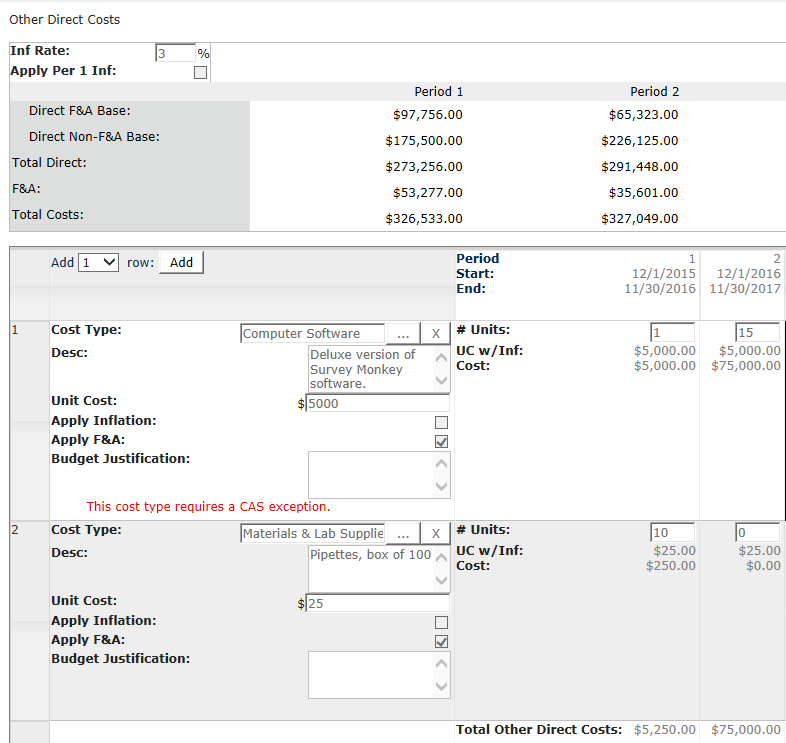This screenshot has height=743, width=786.
Task: Toggle the Apply Per 1 Inf checkbox
Action: (201, 72)
